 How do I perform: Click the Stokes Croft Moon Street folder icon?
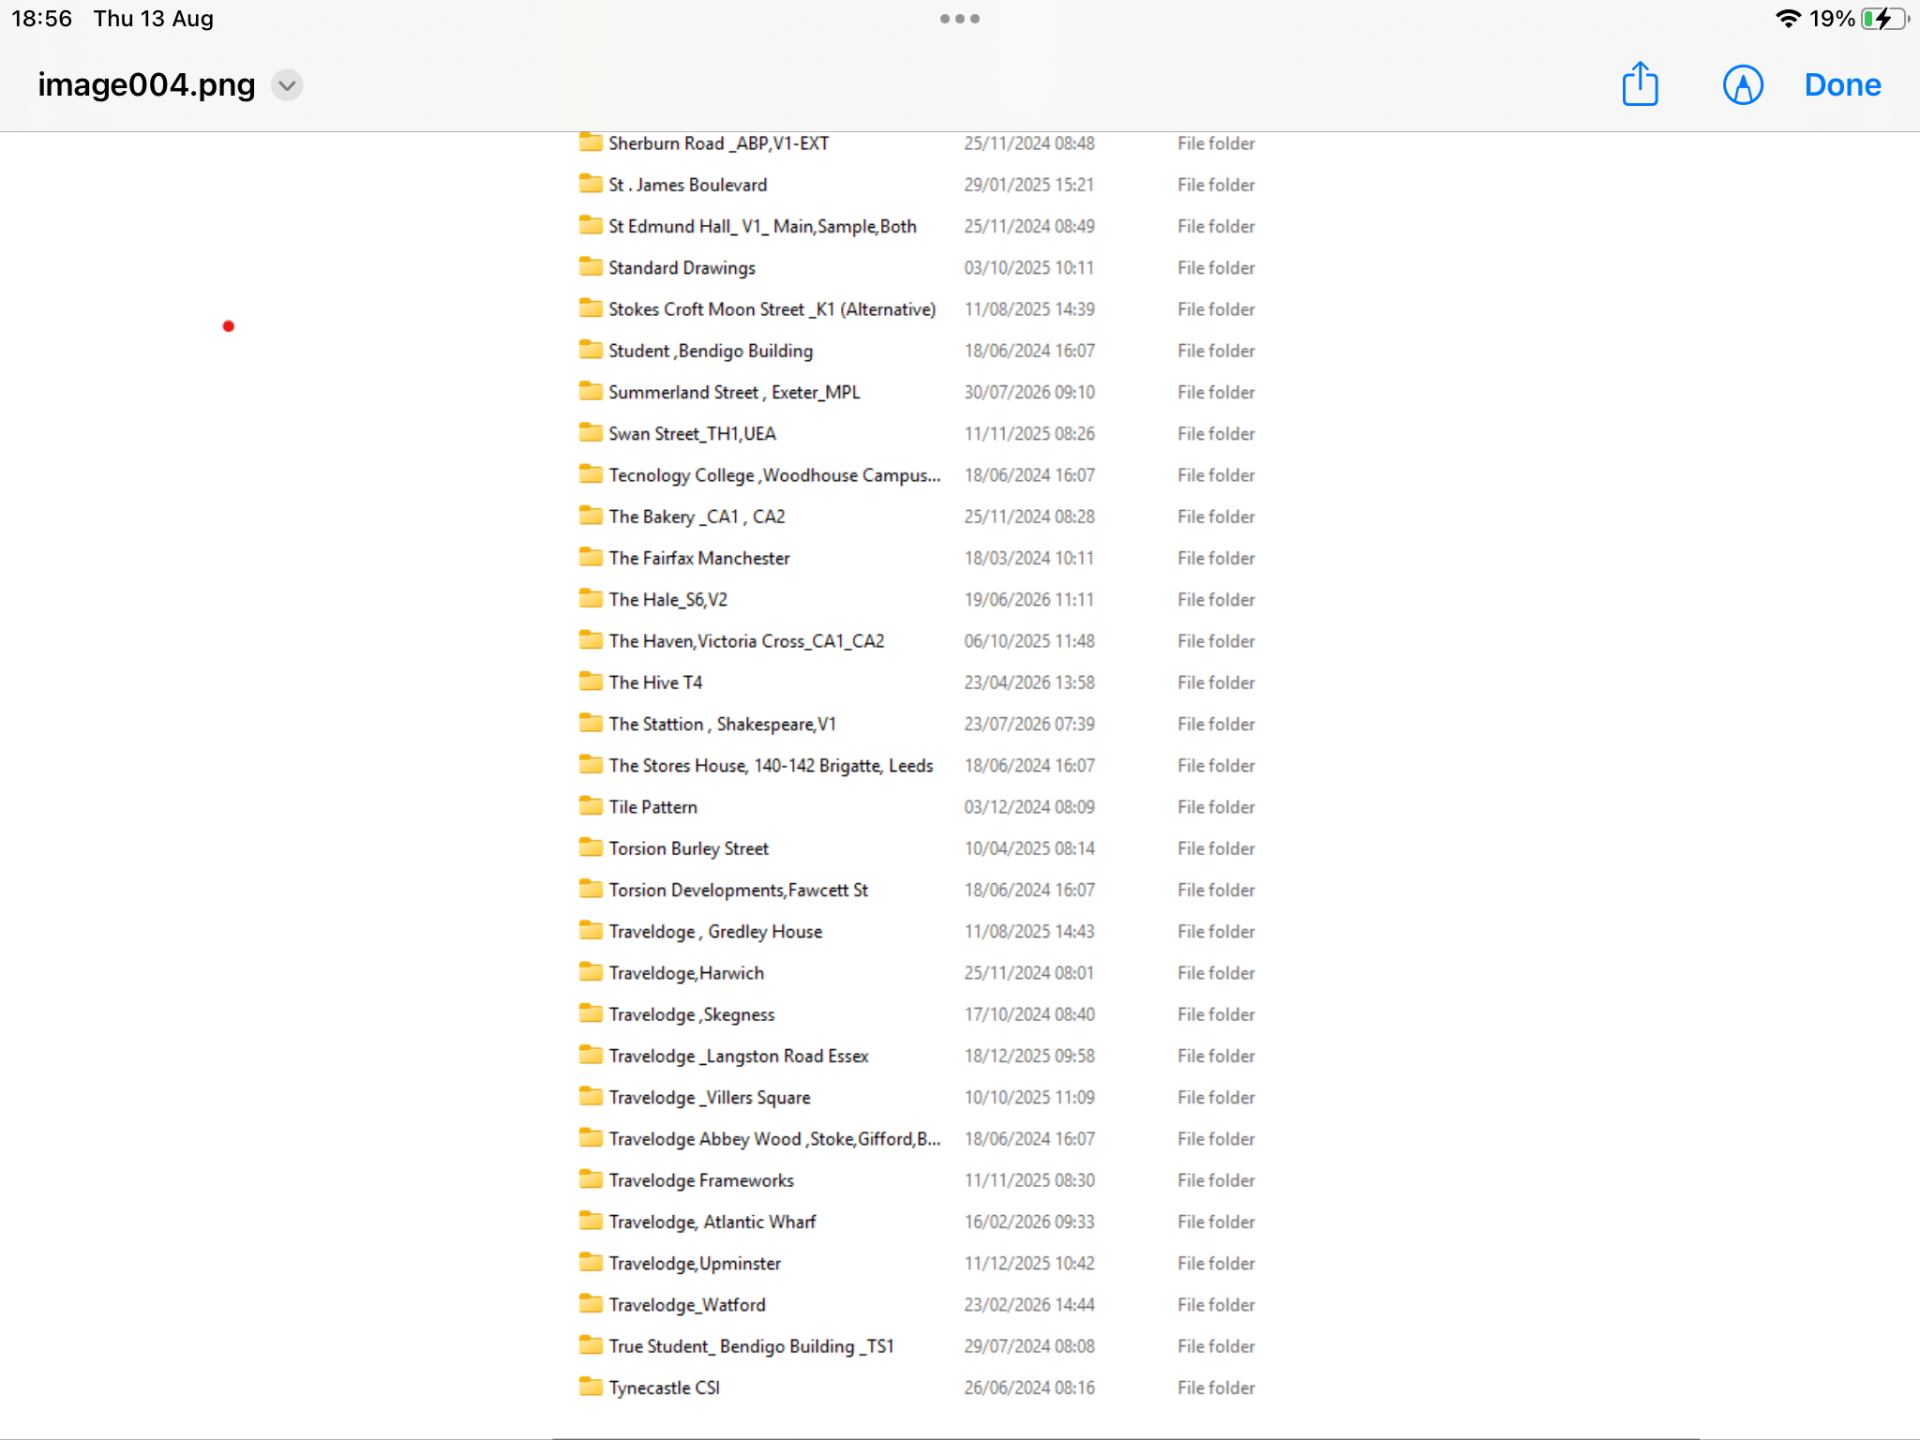pyautogui.click(x=591, y=308)
